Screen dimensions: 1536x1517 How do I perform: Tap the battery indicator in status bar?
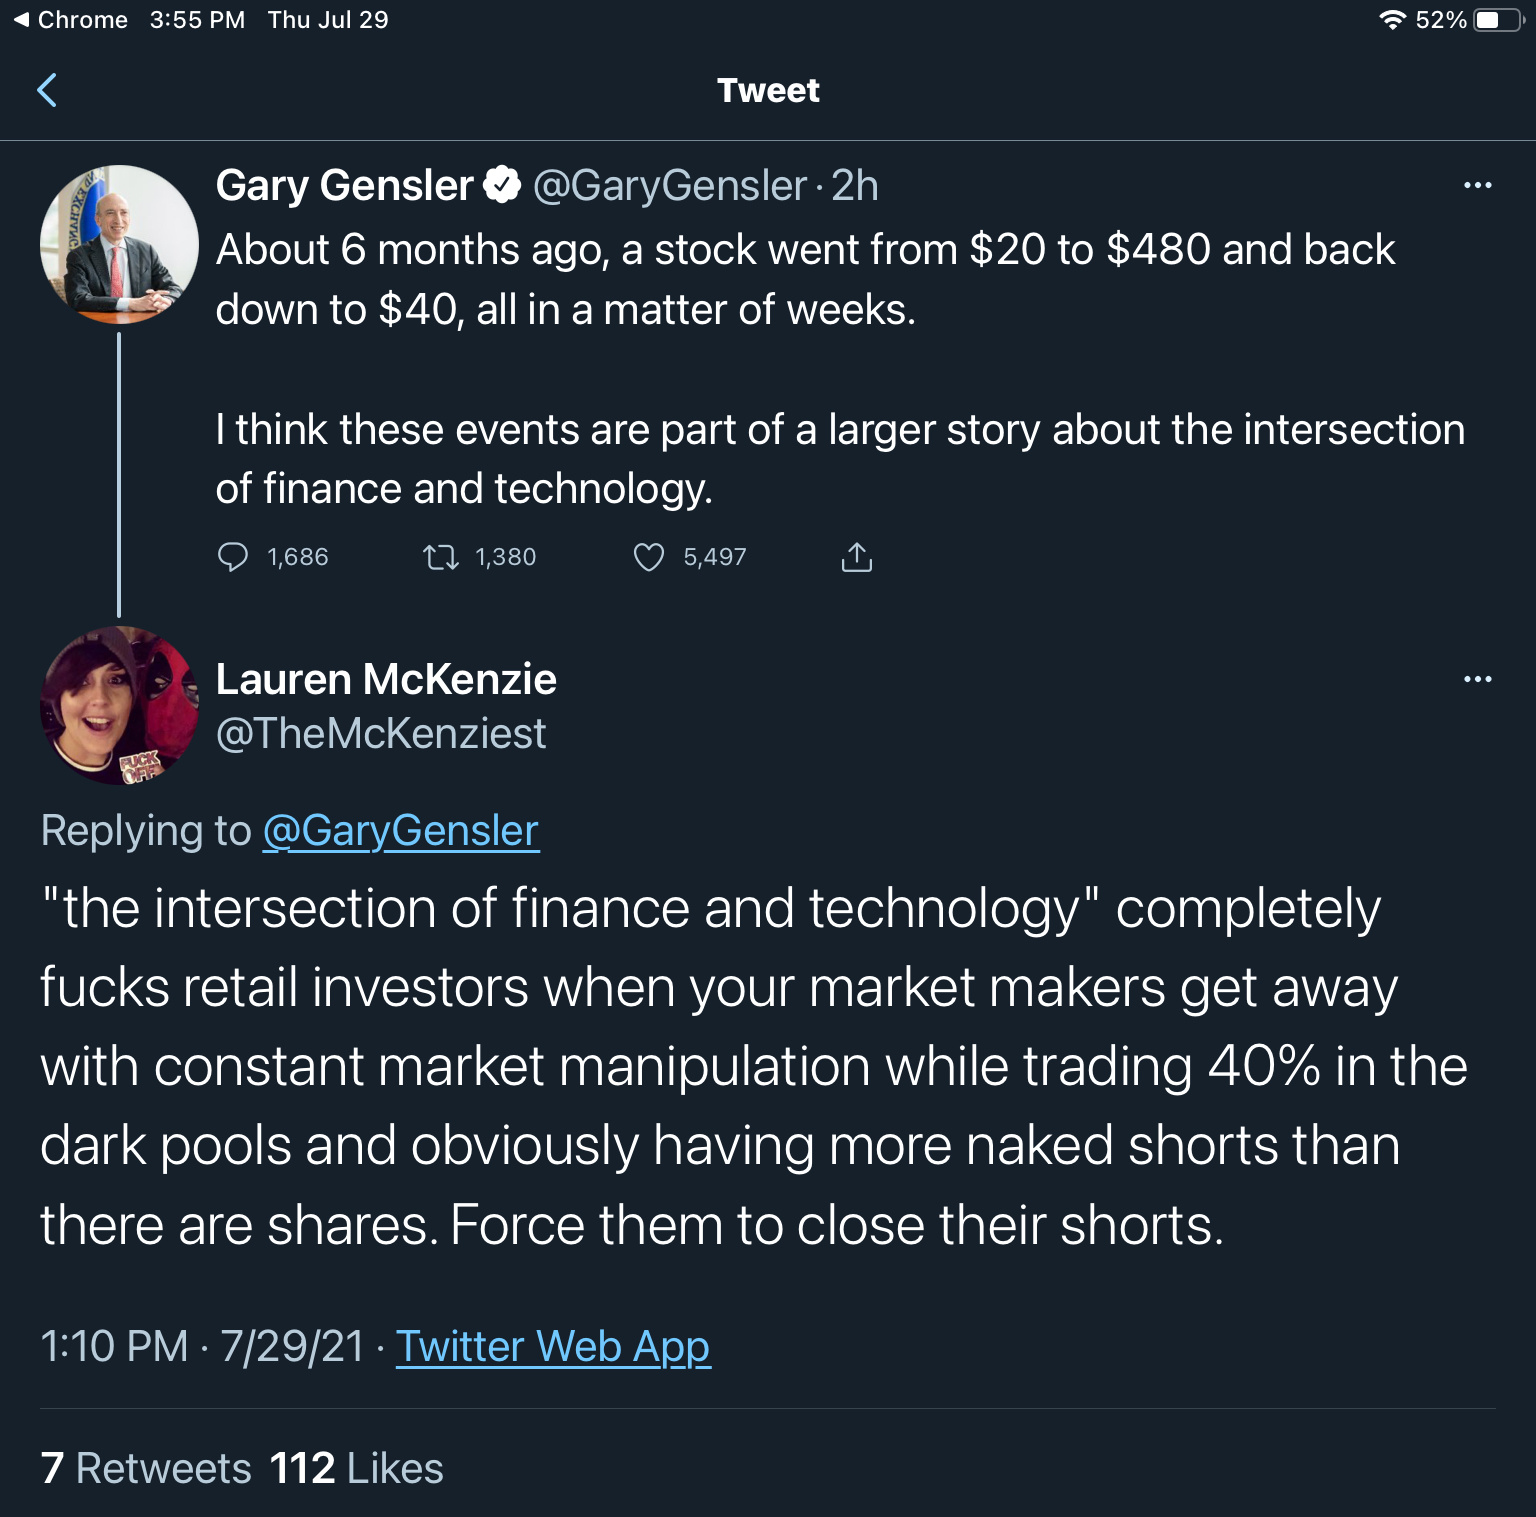[x=1497, y=20]
